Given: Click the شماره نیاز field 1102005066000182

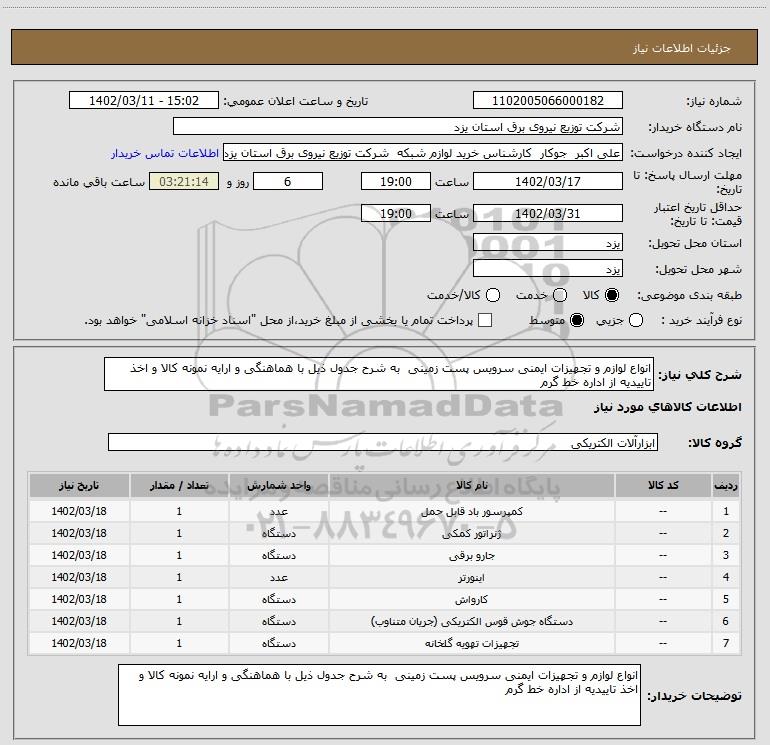Looking at the screenshot, I should 548,101.
